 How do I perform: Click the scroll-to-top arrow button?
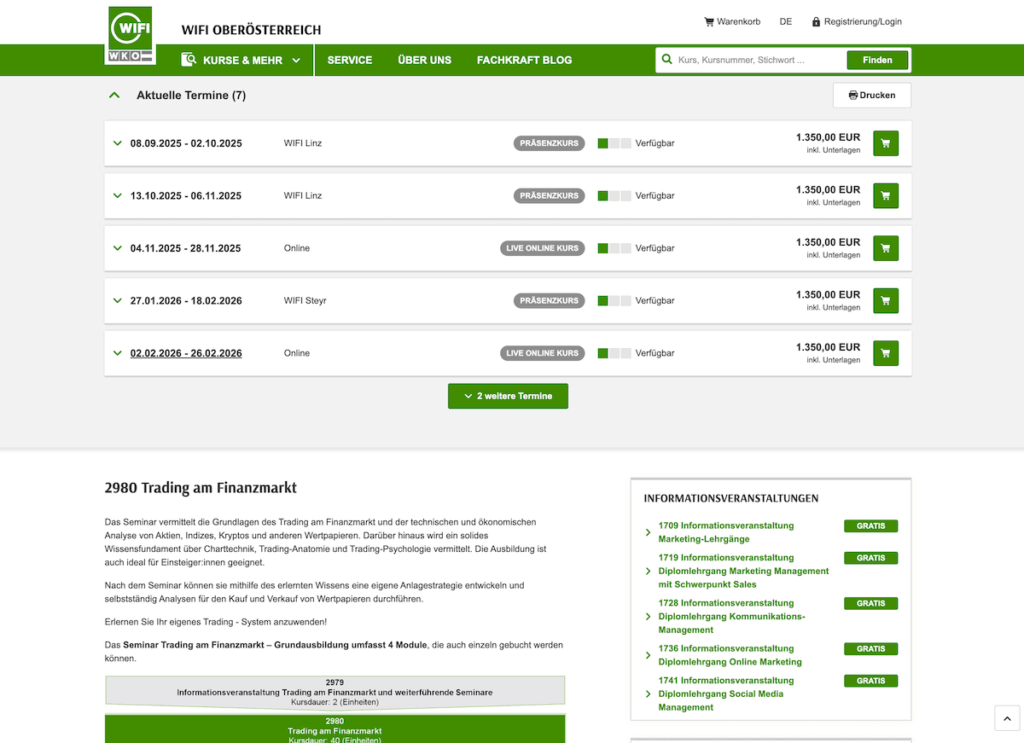click(1007, 718)
